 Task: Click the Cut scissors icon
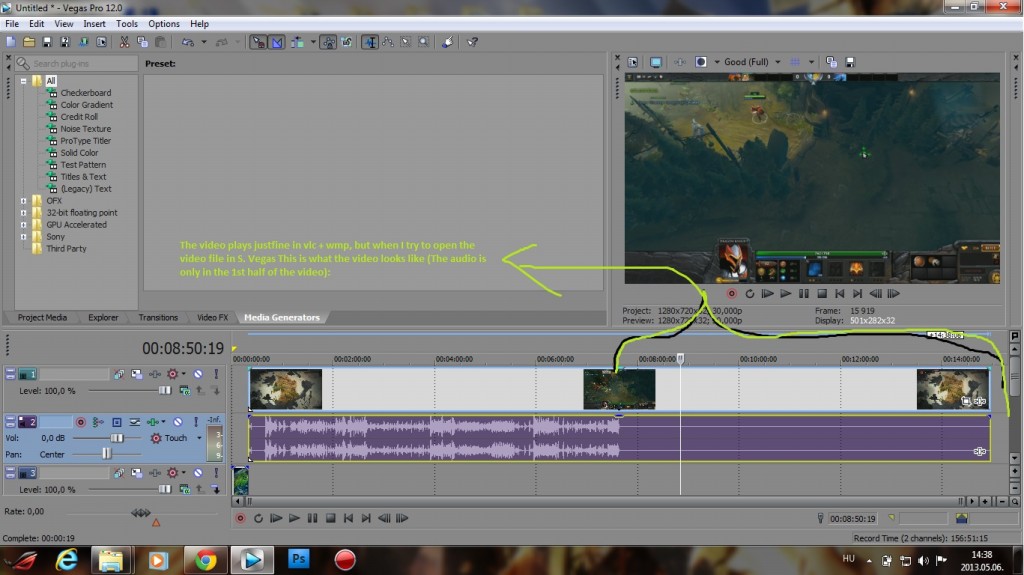pyautogui.click(x=124, y=42)
